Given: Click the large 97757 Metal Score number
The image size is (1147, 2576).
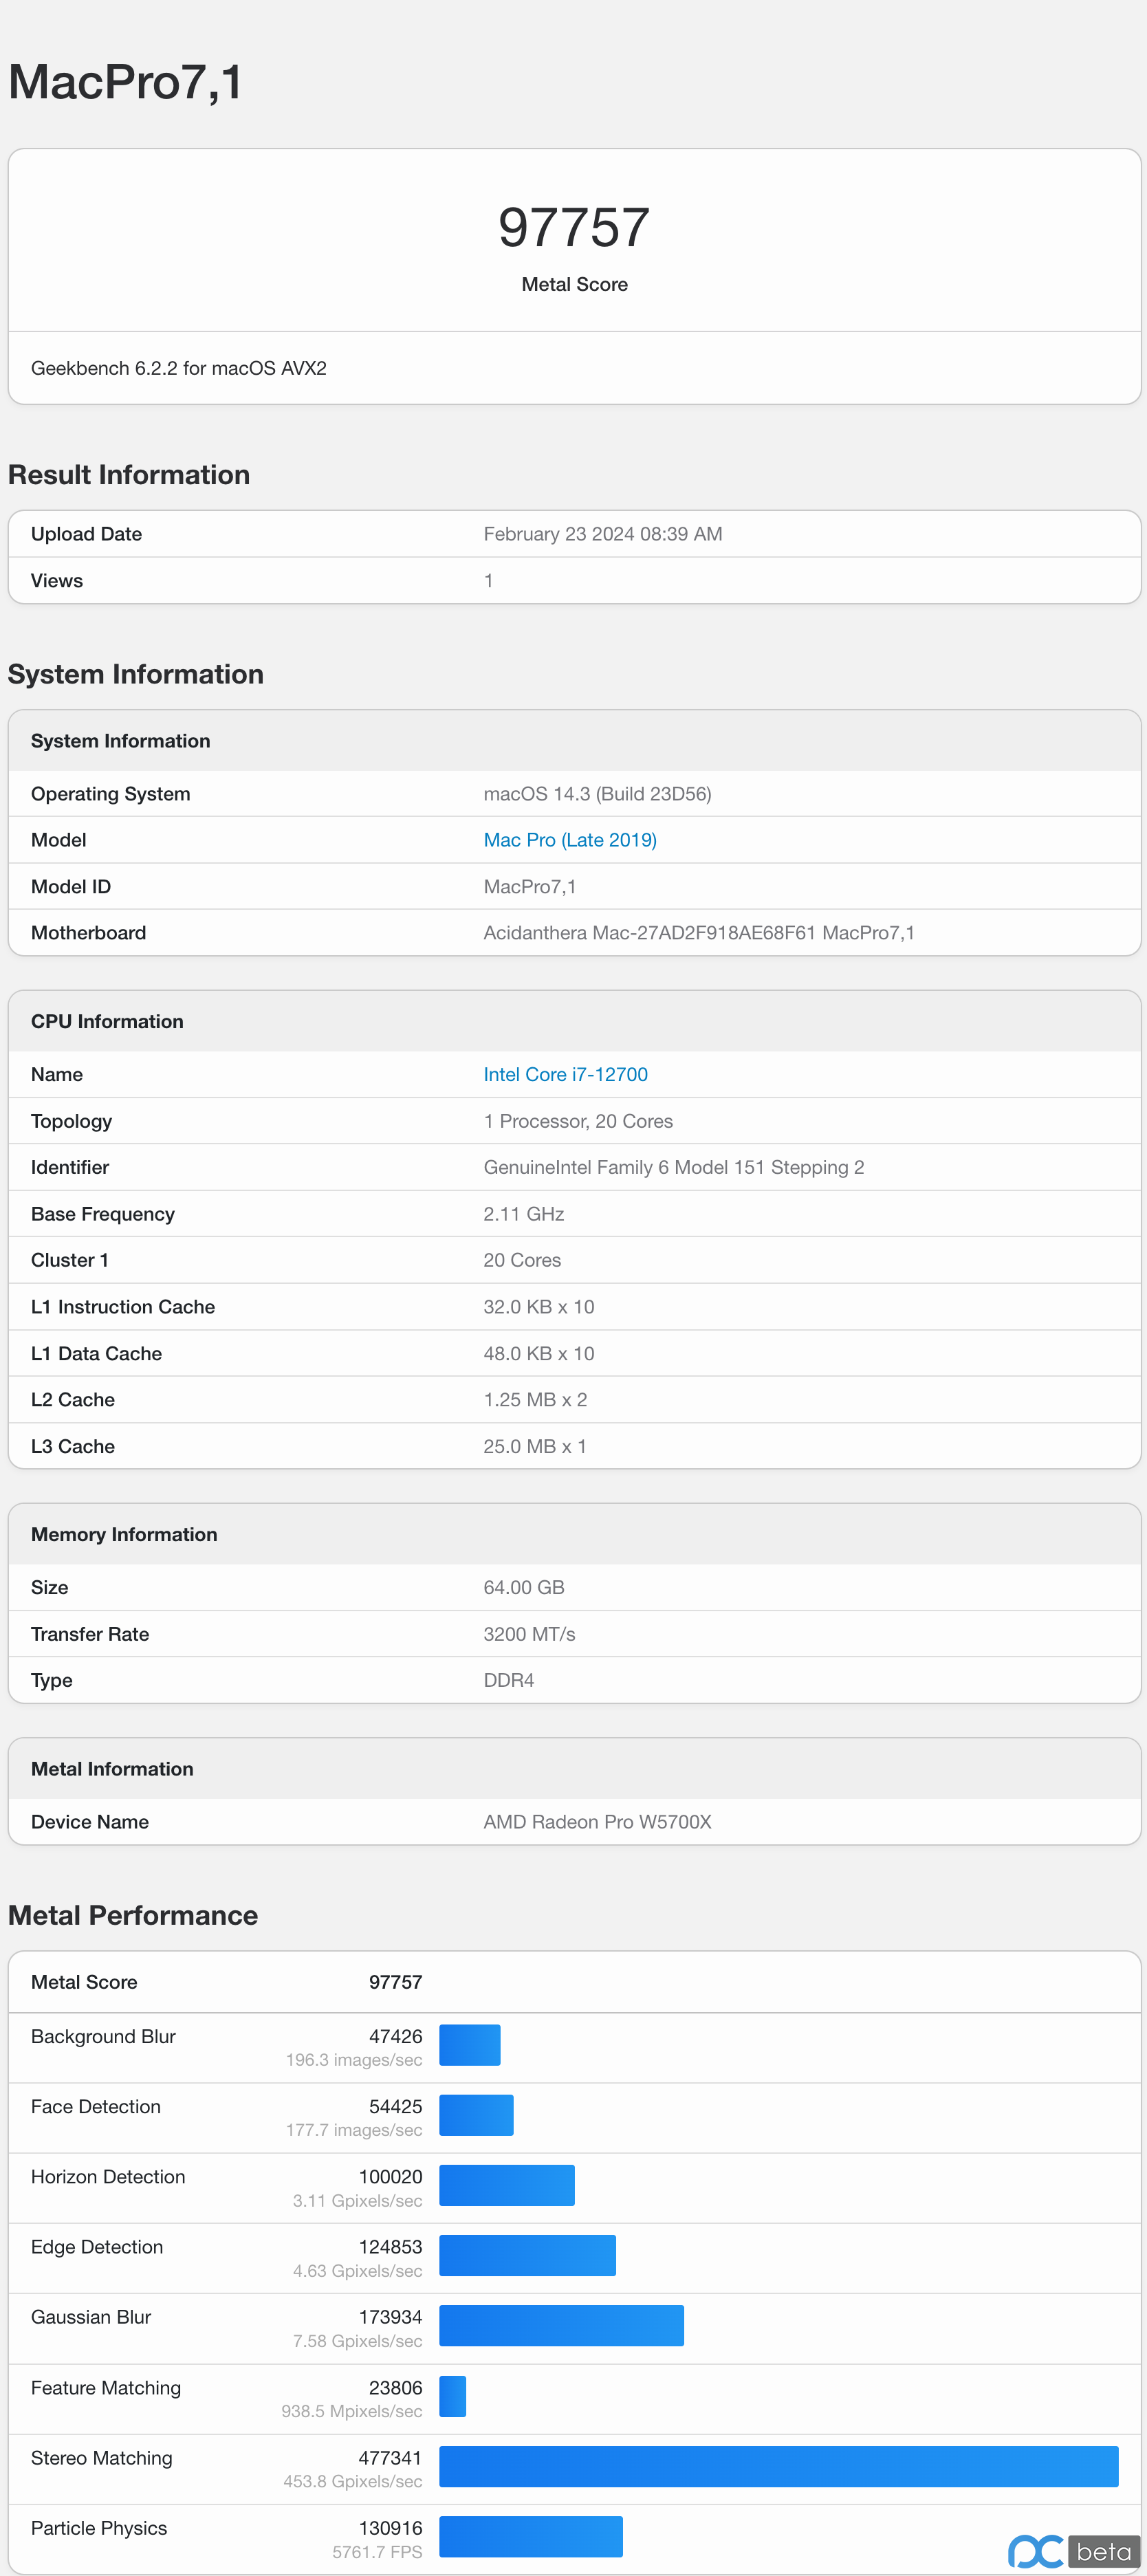Looking at the screenshot, I should coord(574,227).
